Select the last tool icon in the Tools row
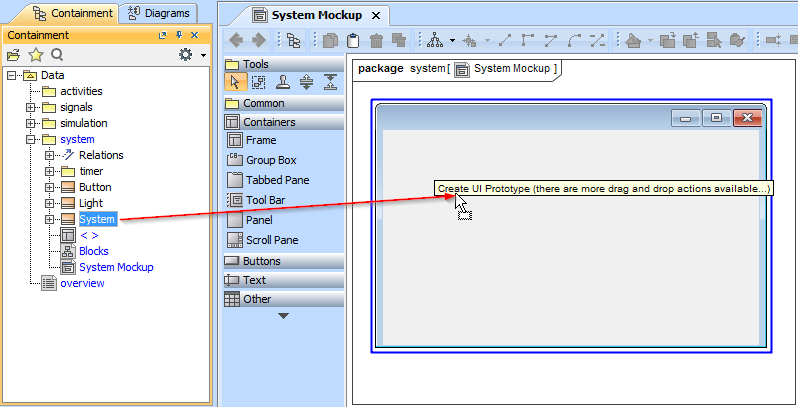Image resolution: width=798 pixels, height=407 pixels. pos(330,82)
